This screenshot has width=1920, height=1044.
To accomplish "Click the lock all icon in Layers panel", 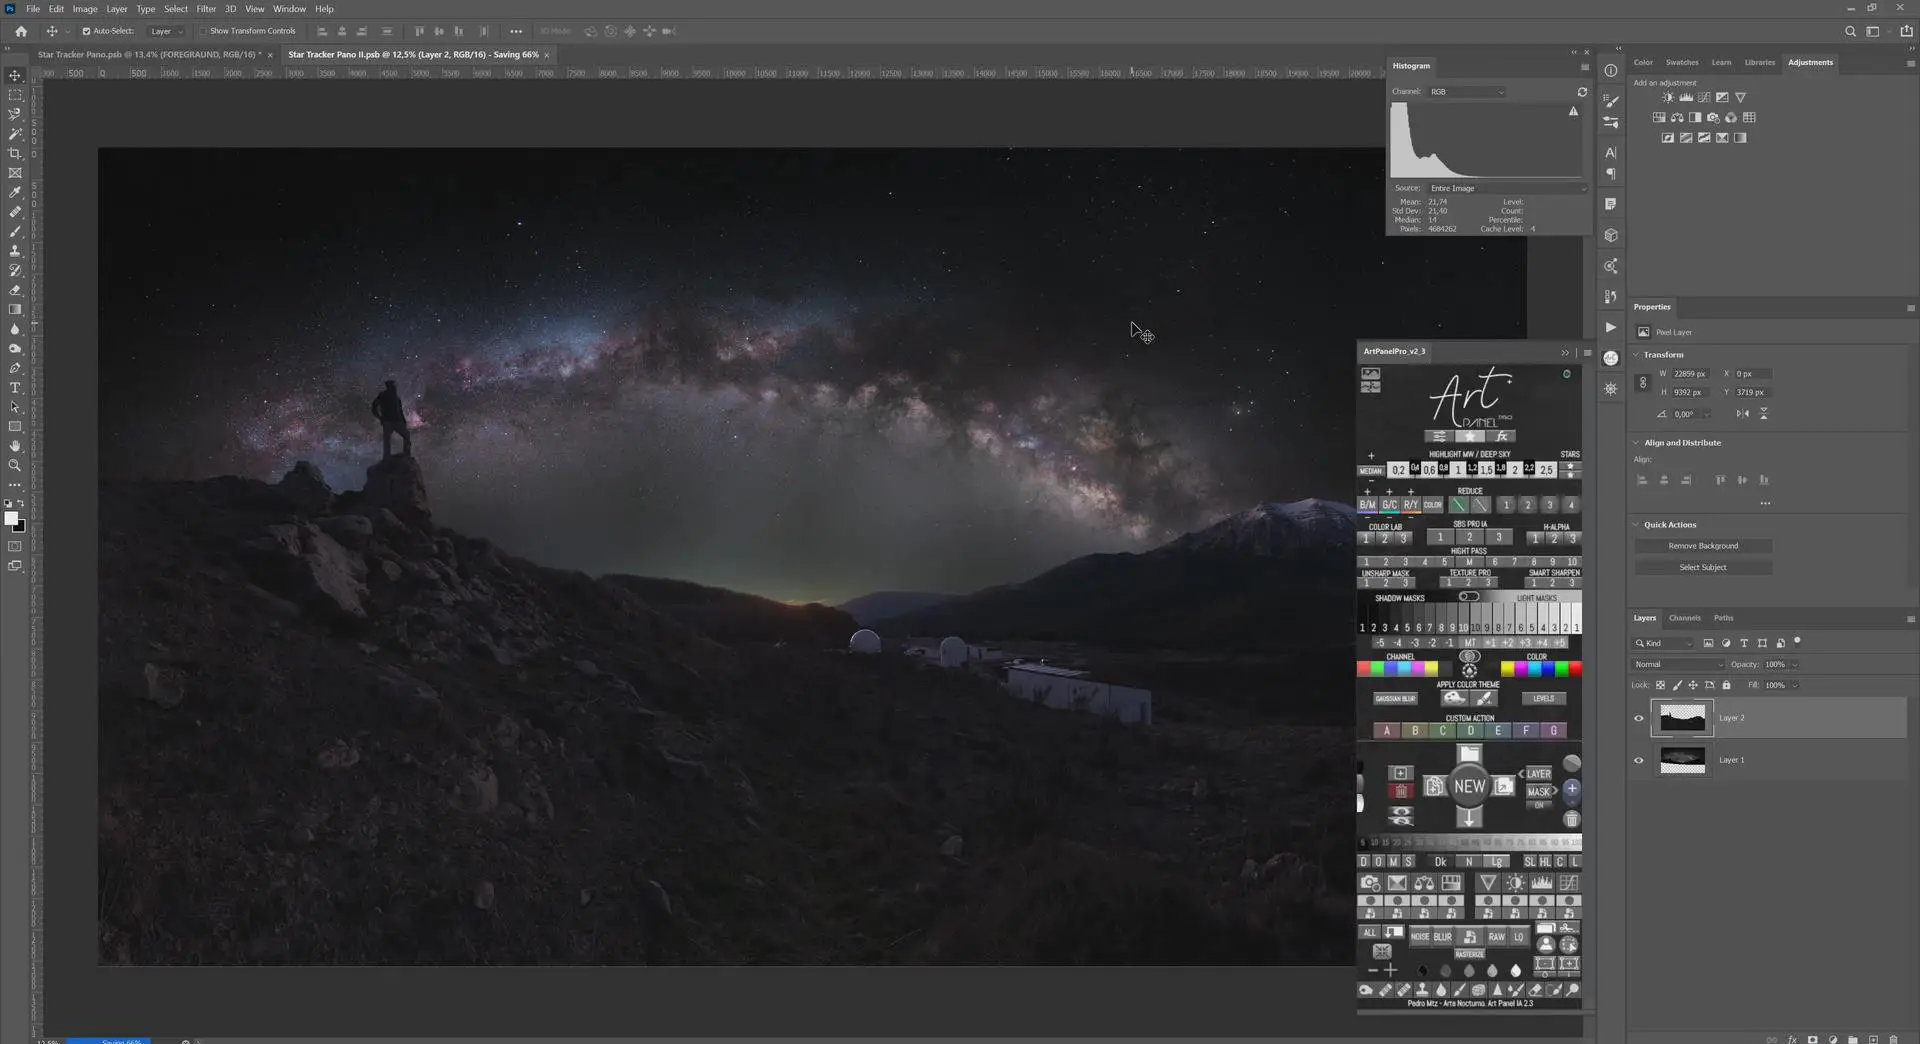I will click(1726, 685).
